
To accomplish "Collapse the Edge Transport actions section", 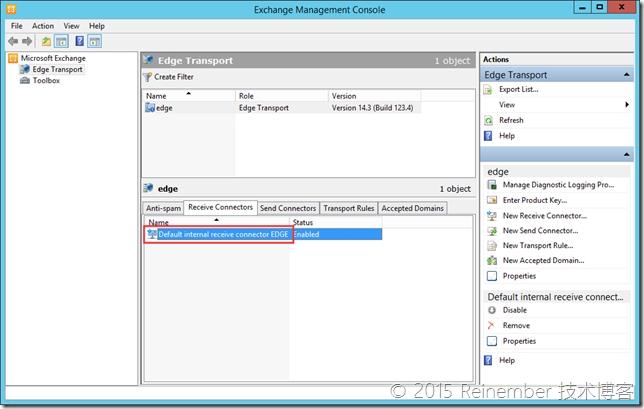I will click(x=626, y=74).
